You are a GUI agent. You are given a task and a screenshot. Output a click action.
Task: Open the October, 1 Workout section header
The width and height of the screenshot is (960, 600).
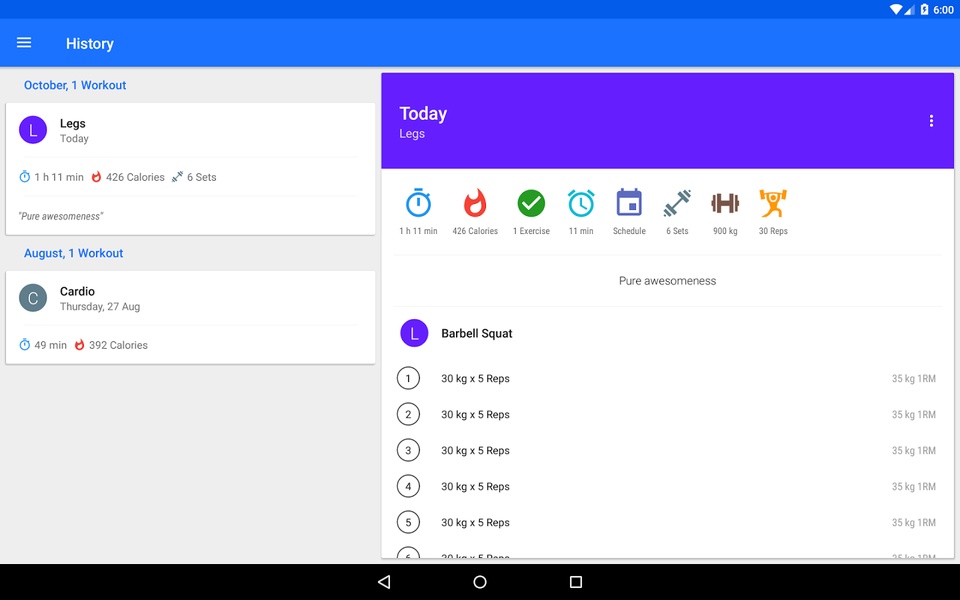[75, 85]
